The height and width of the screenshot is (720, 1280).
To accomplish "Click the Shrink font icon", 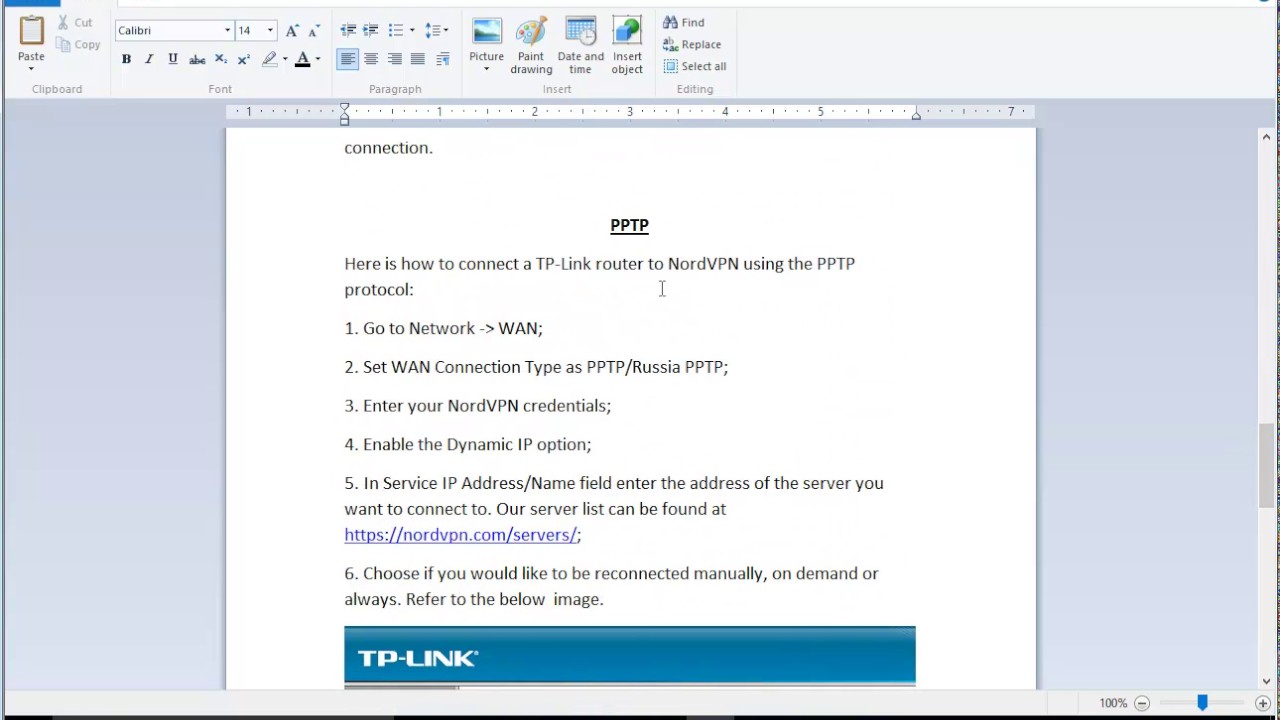I will 313,31.
